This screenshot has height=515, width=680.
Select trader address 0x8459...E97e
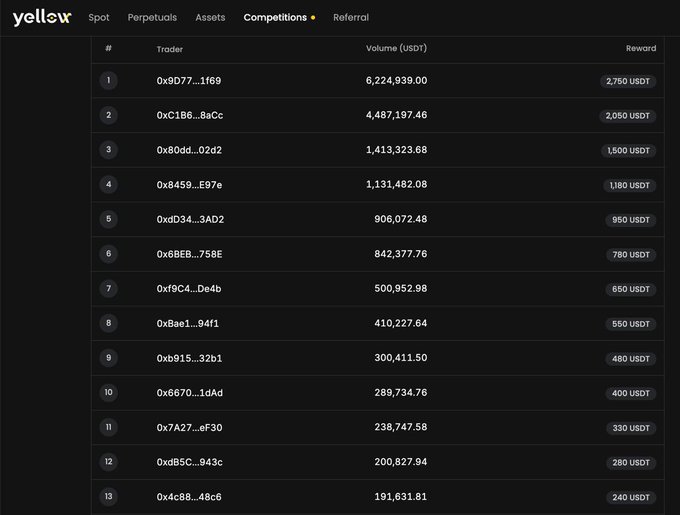(190, 185)
